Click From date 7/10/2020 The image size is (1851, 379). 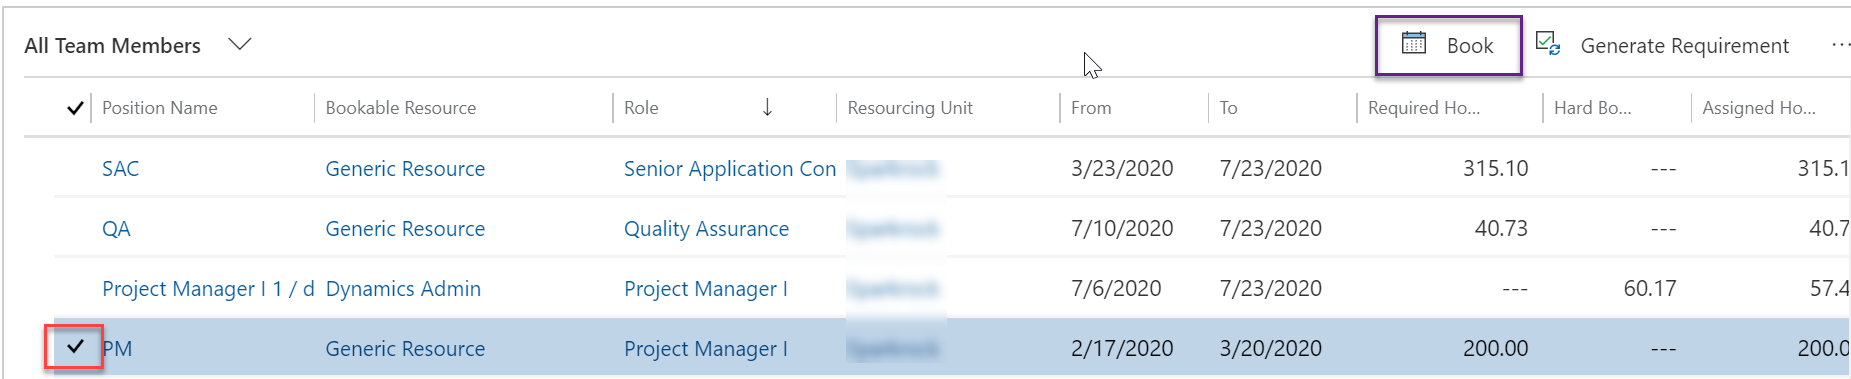pyautogui.click(x=1122, y=228)
